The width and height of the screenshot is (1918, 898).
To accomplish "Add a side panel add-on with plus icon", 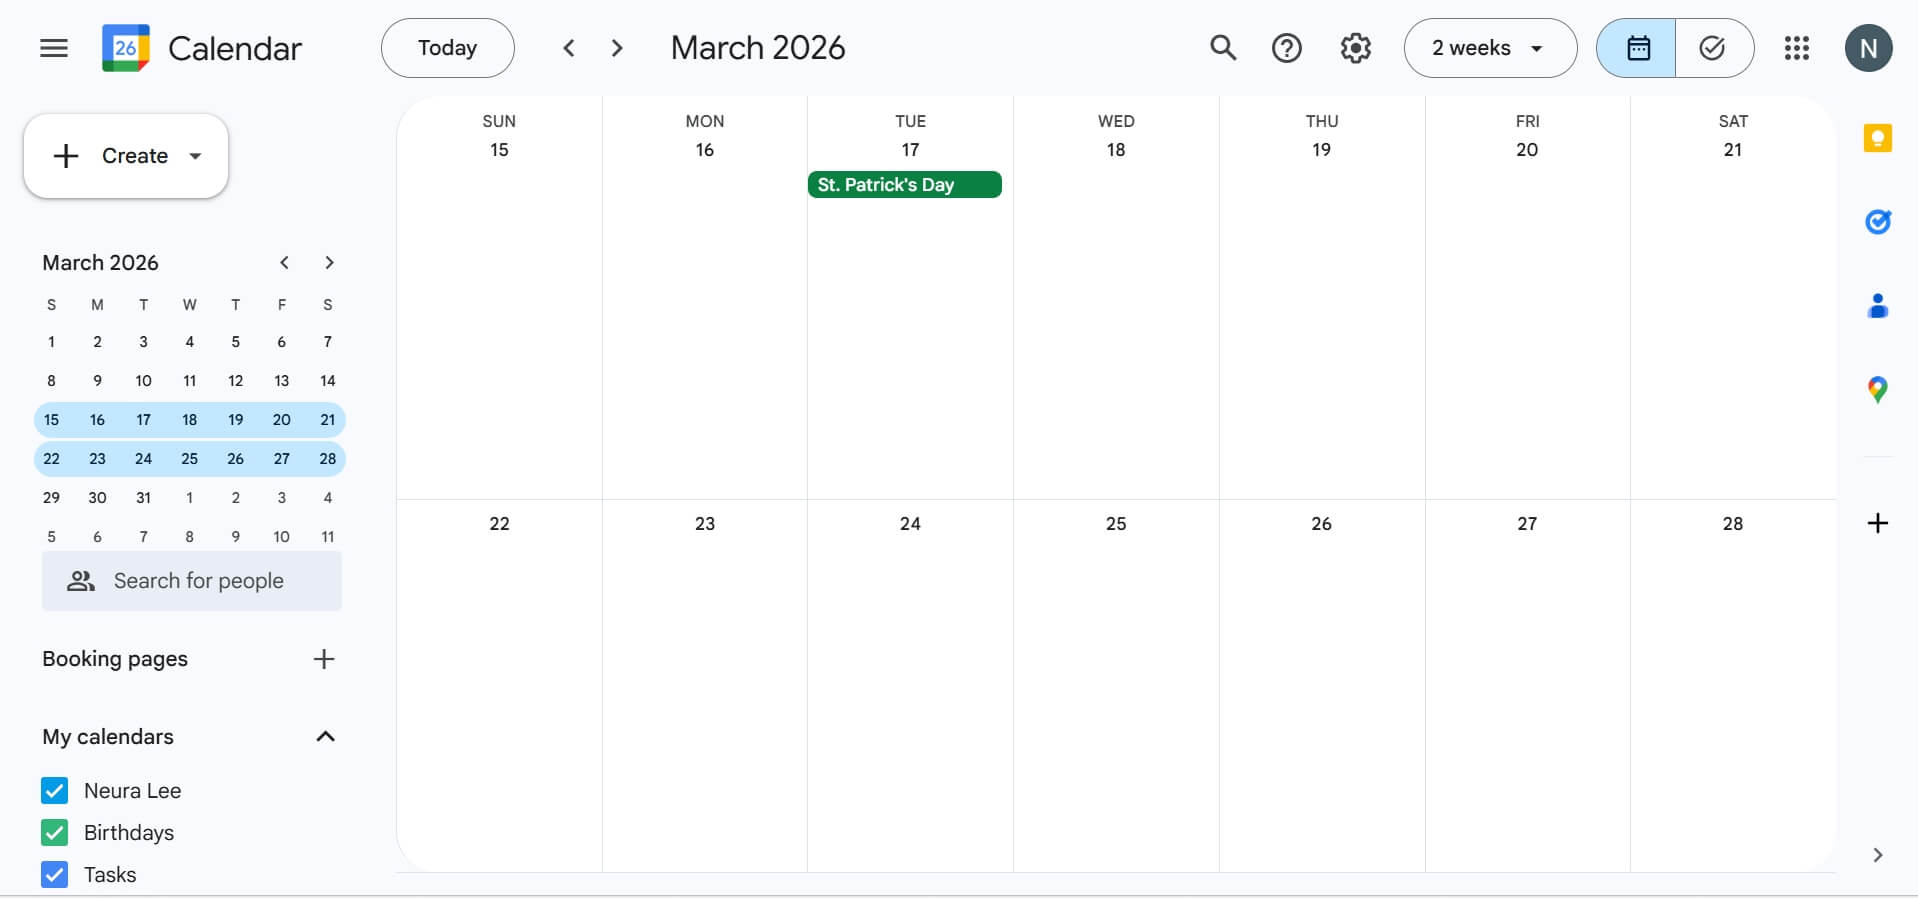I will (1878, 523).
